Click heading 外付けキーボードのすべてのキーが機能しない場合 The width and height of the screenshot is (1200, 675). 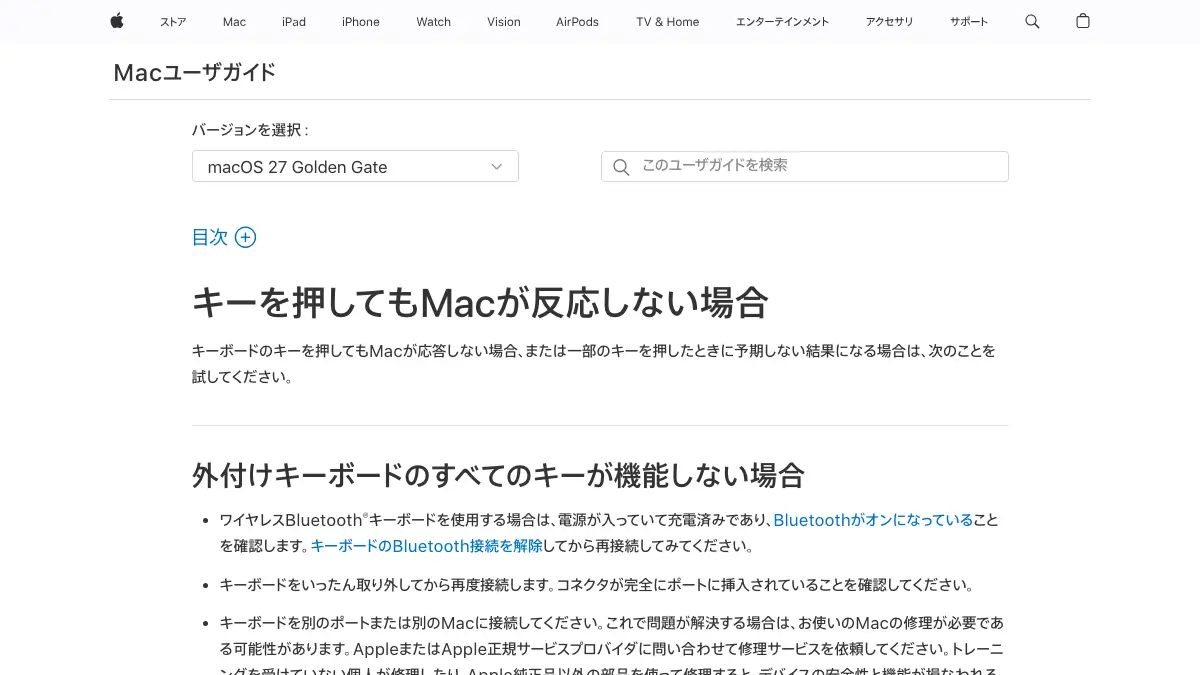(x=498, y=475)
